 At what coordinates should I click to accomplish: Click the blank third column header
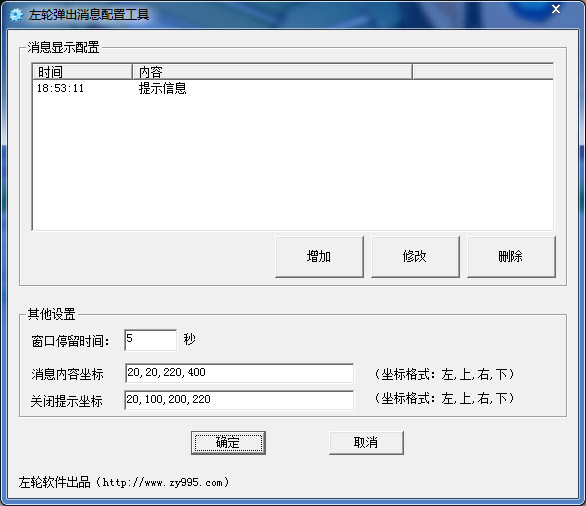pos(483,71)
